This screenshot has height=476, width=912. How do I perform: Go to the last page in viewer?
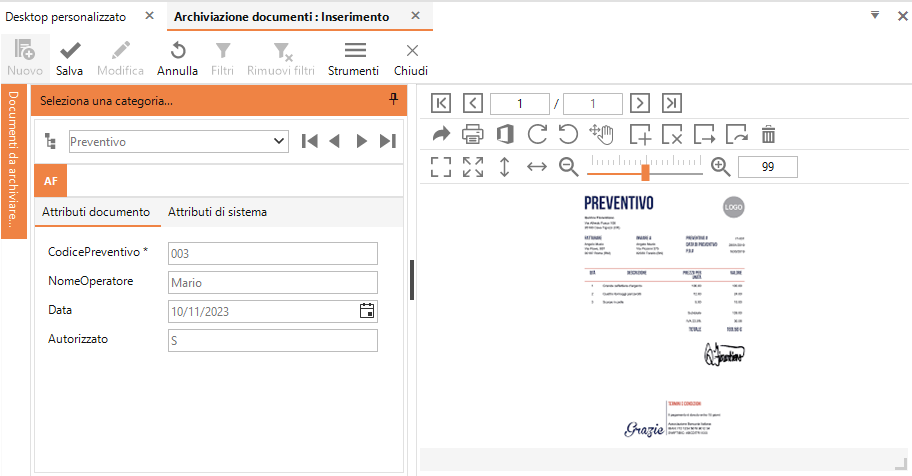point(672,103)
